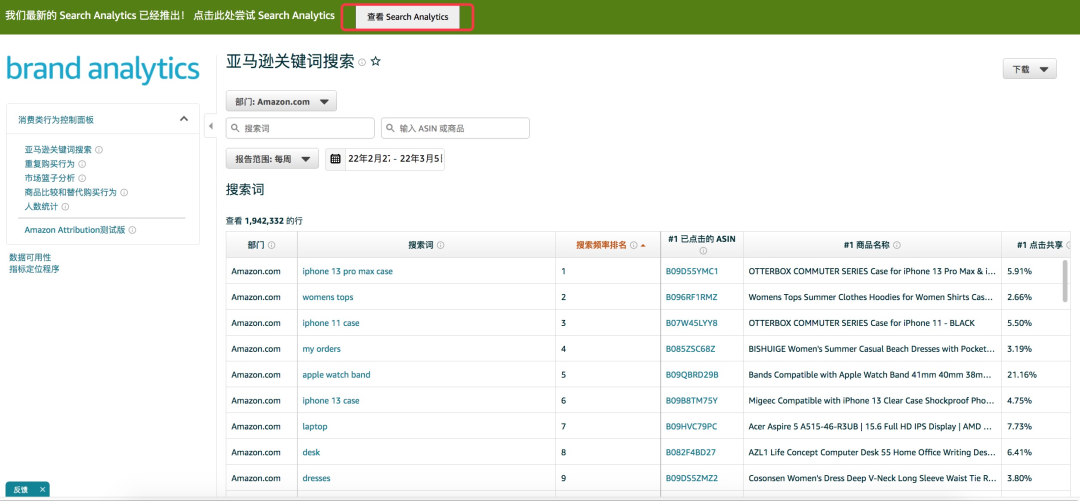
Task: Open ASIN B09DS5ZMZ2
Action: point(692,478)
